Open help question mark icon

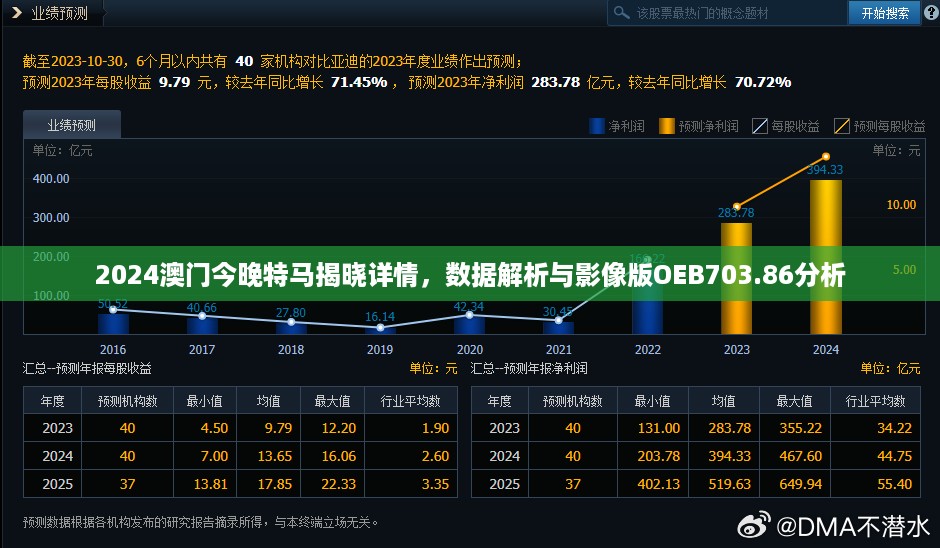[x=931, y=13]
